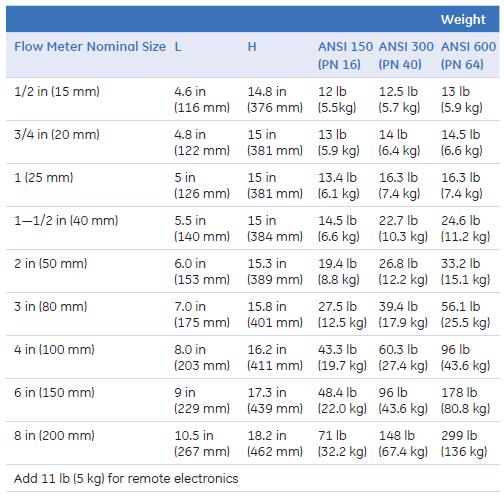Click the 299 lb (136 kg) weight cell
This screenshot has height=504, width=504.
coord(464,443)
